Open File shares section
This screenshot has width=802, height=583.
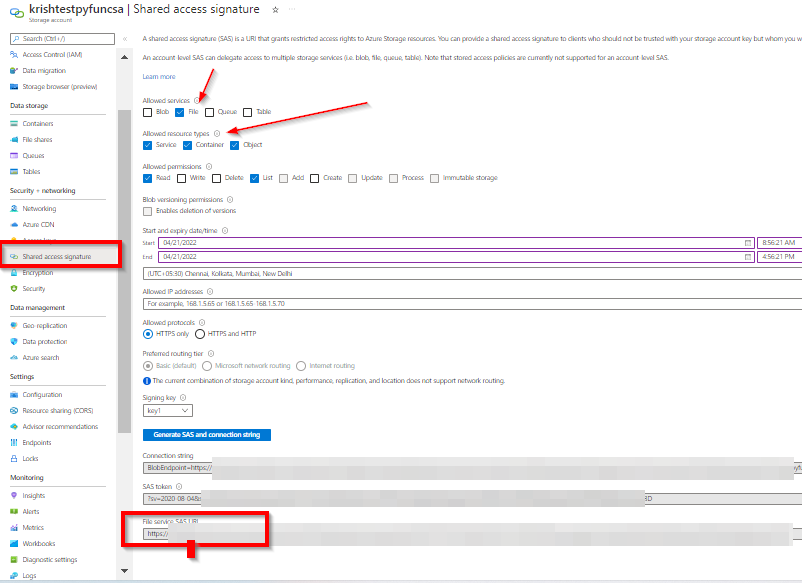[37, 140]
